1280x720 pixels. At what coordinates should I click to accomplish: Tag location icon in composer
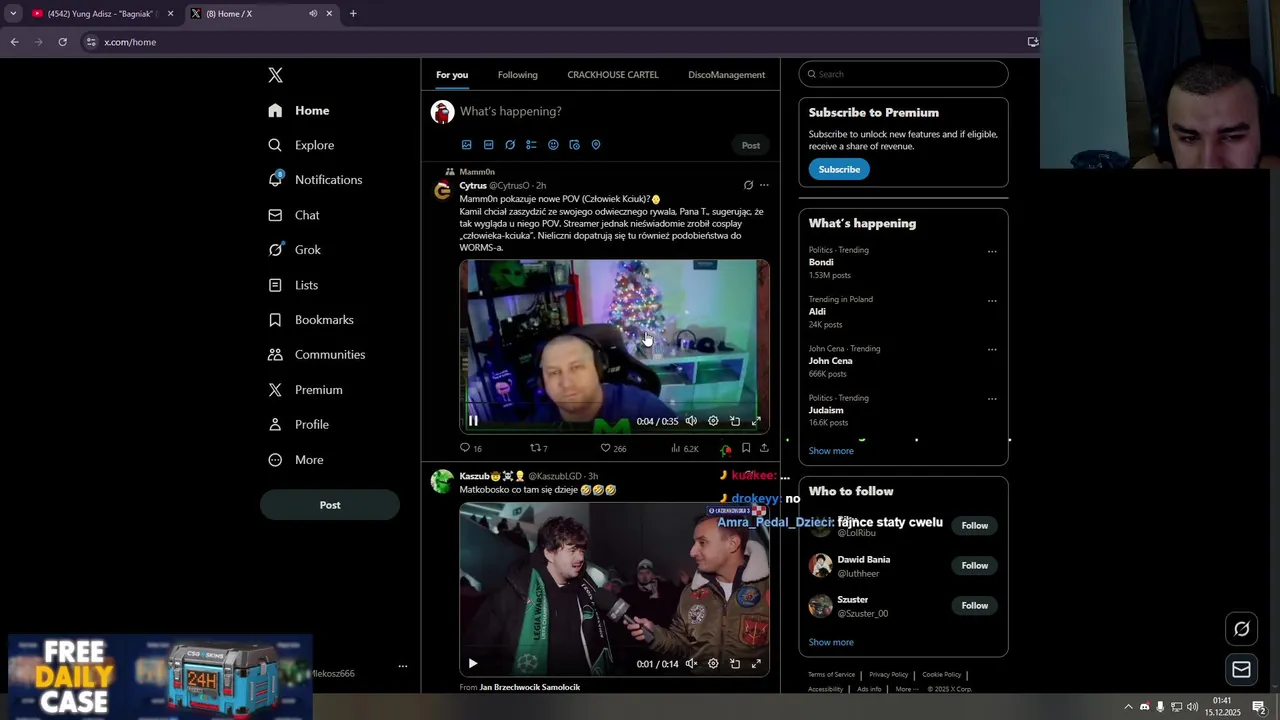tap(596, 145)
